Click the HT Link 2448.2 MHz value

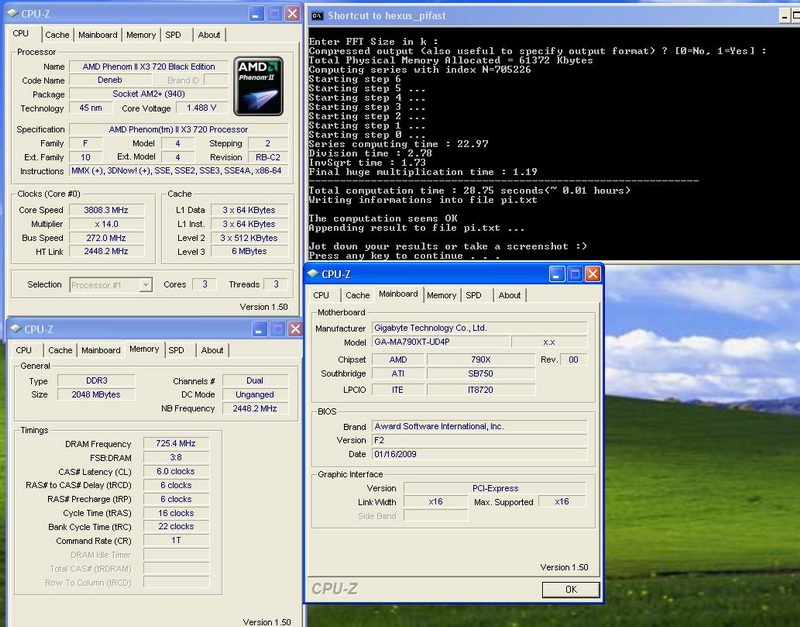point(106,251)
